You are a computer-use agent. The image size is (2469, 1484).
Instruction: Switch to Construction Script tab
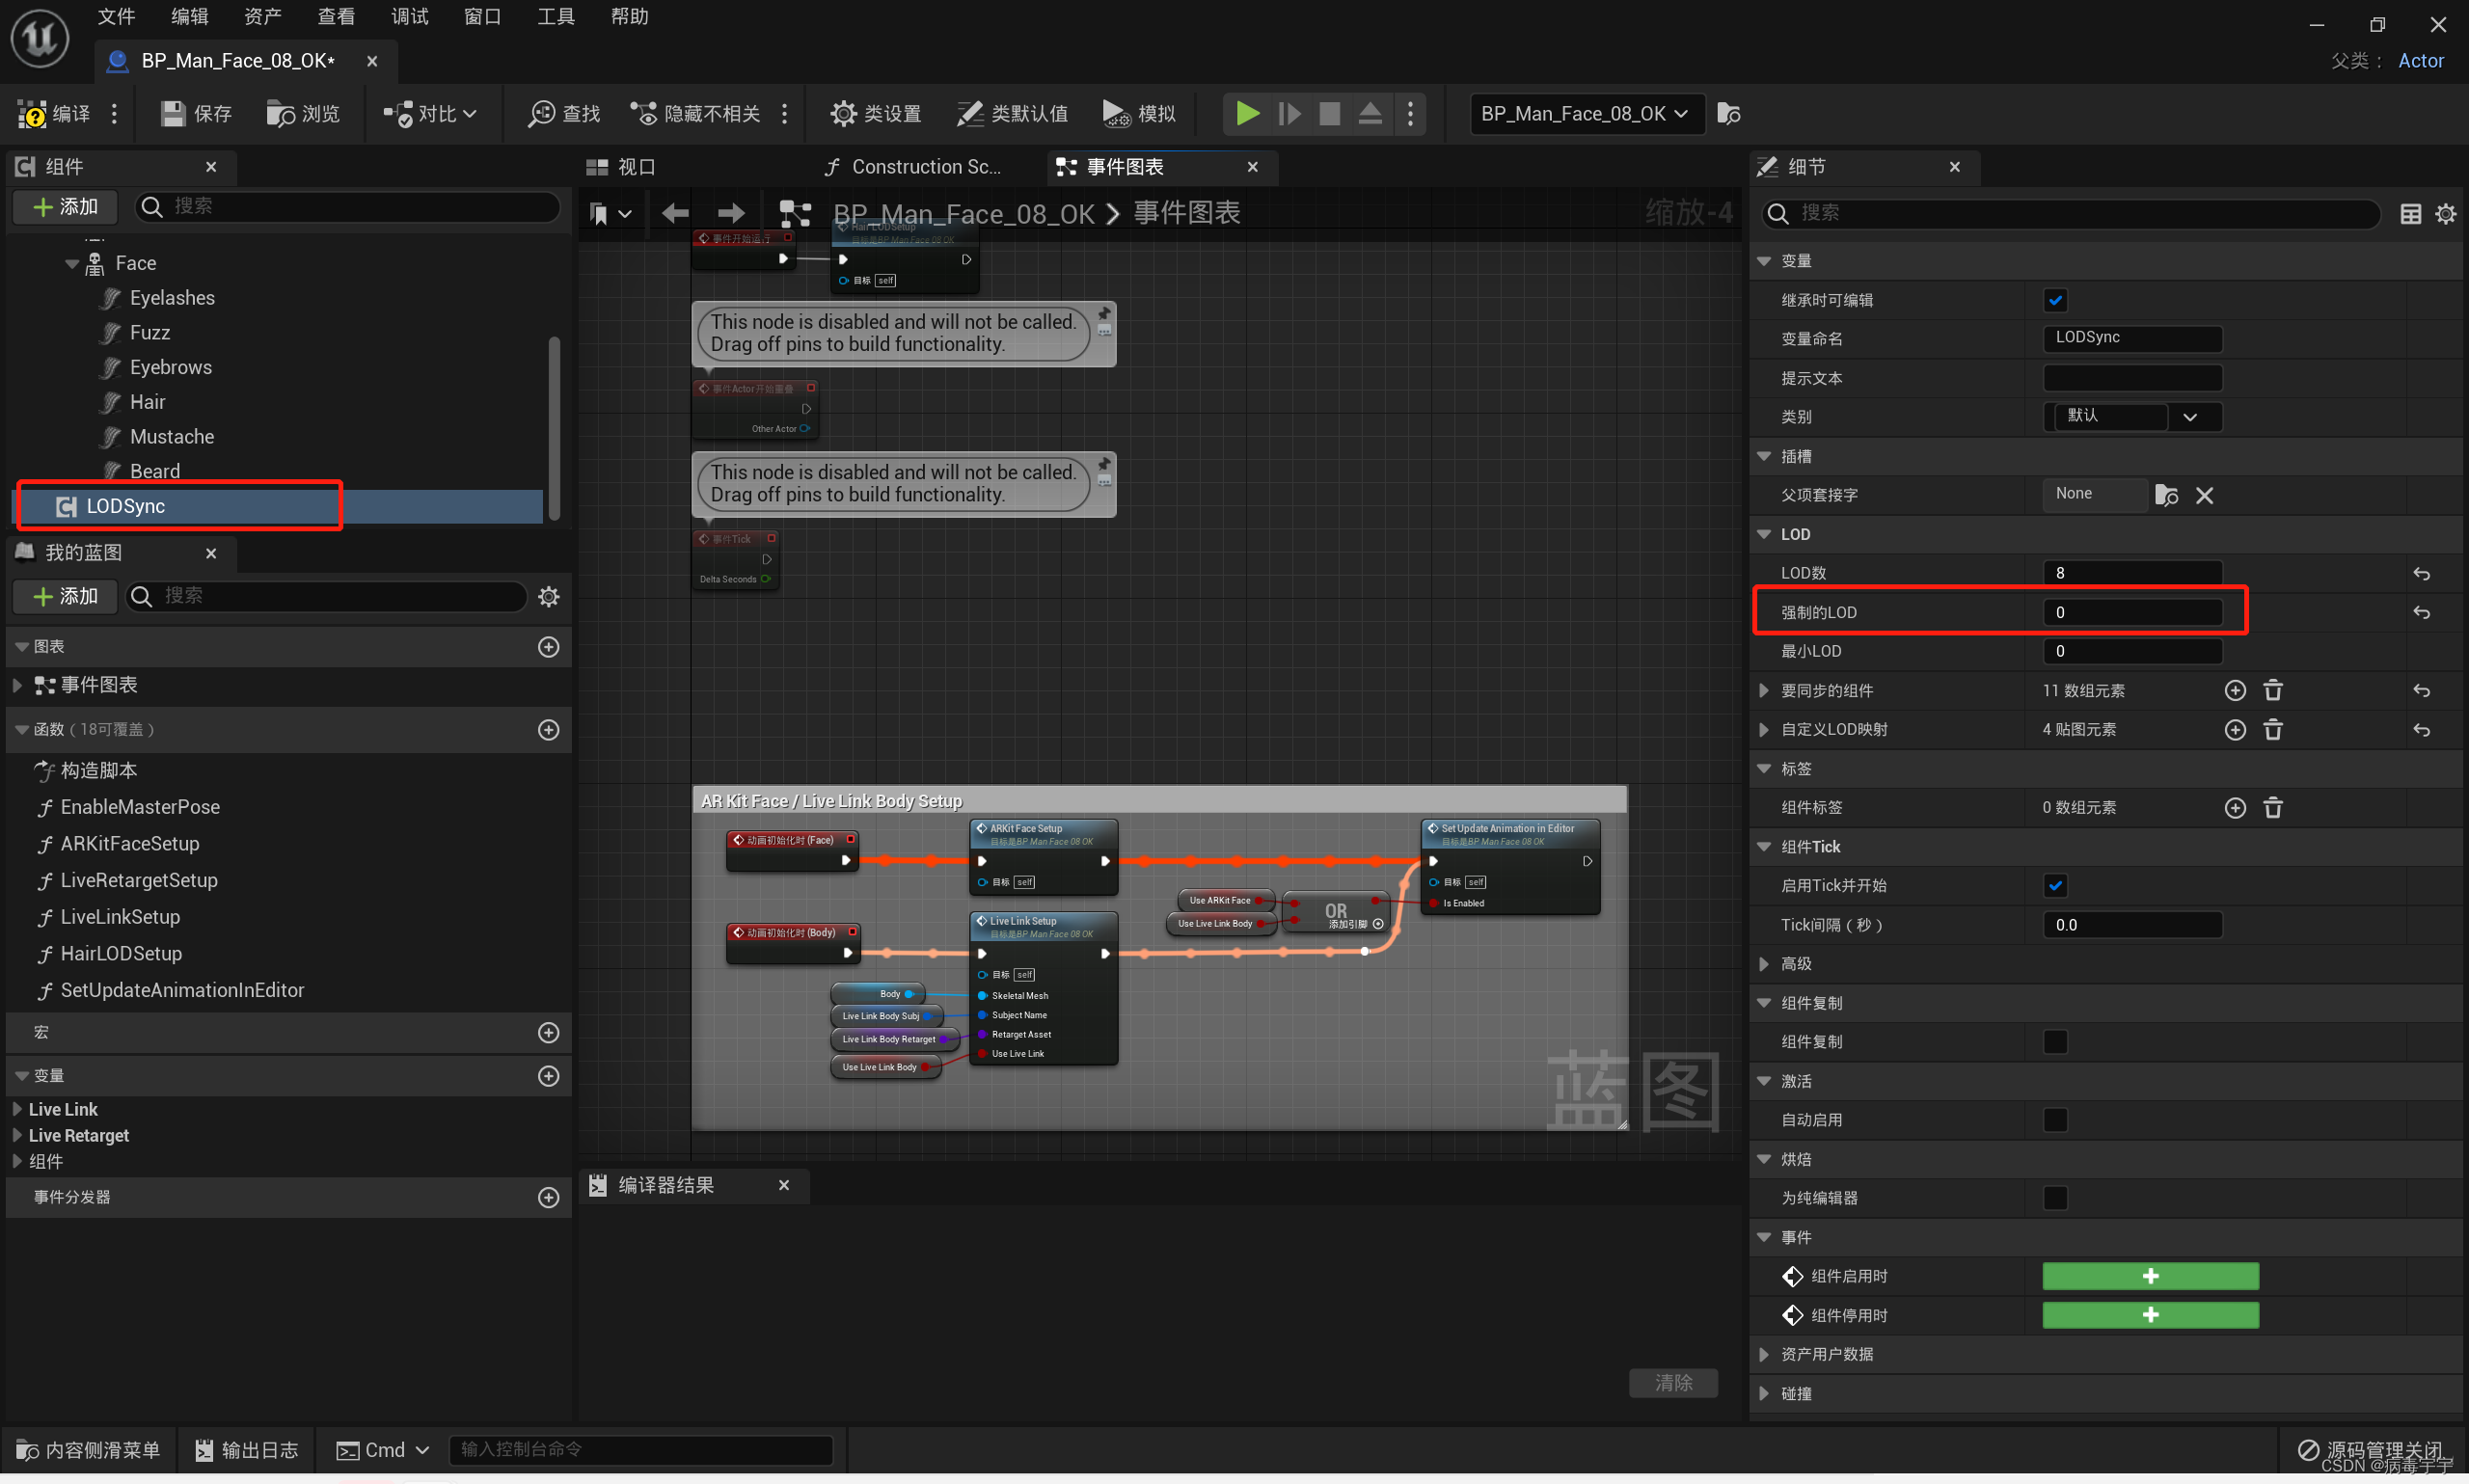[x=914, y=167]
